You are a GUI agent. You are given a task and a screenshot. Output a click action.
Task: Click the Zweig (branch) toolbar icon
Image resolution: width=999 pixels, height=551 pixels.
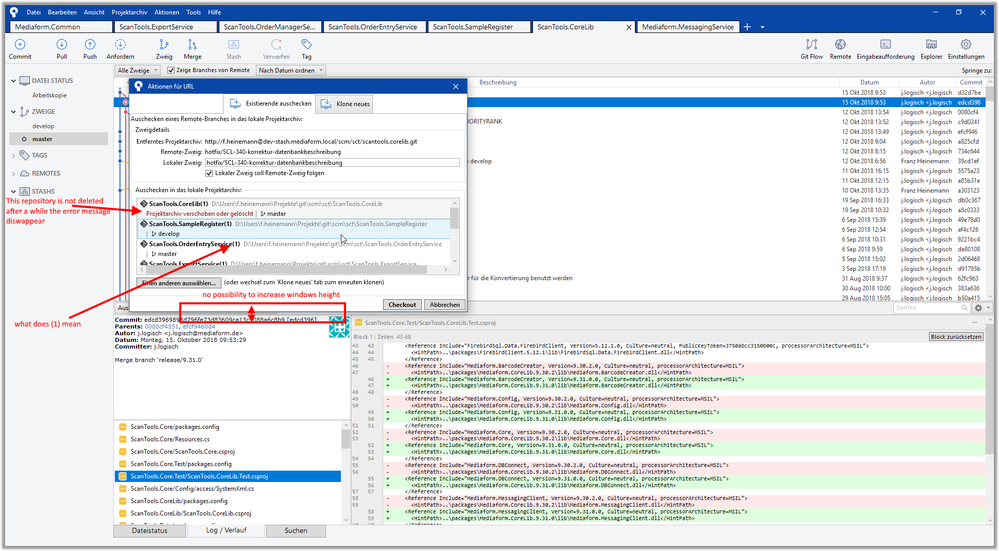(x=164, y=45)
